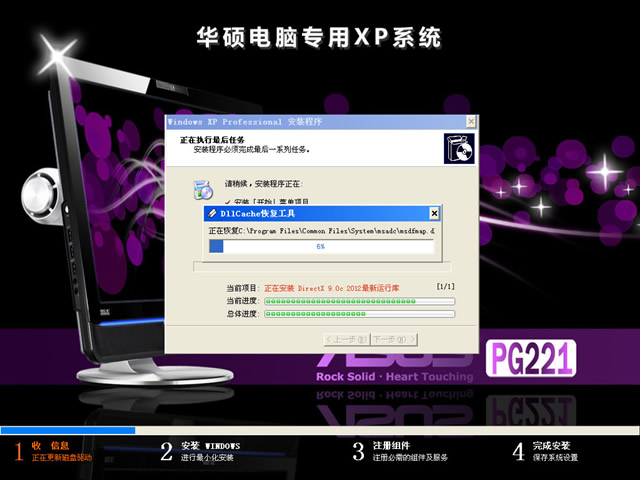The height and width of the screenshot is (480, 640).
Task: Click the DllCache恢复工具 title bar text
Action: [x=258, y=213]
